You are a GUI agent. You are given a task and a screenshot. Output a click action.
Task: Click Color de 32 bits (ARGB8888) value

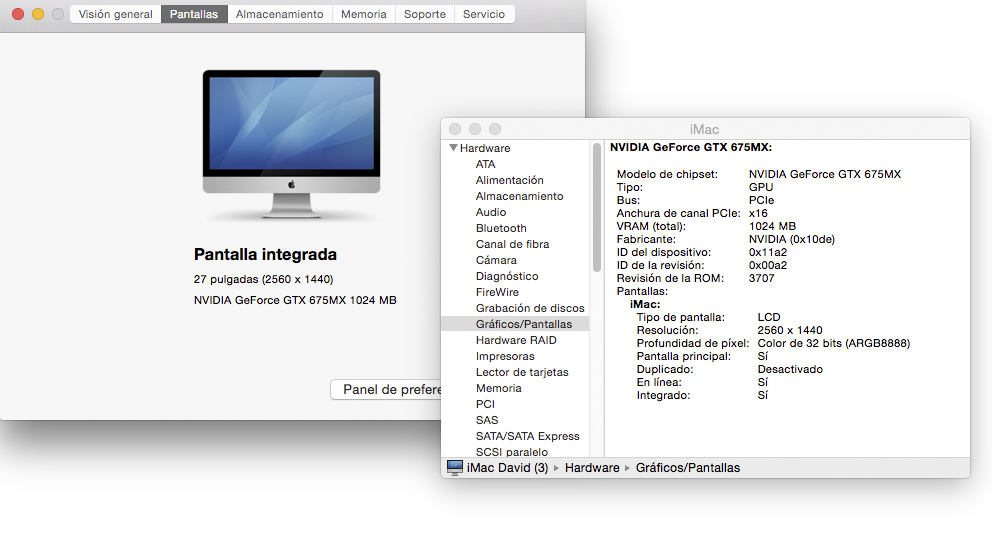coord(834,343)
